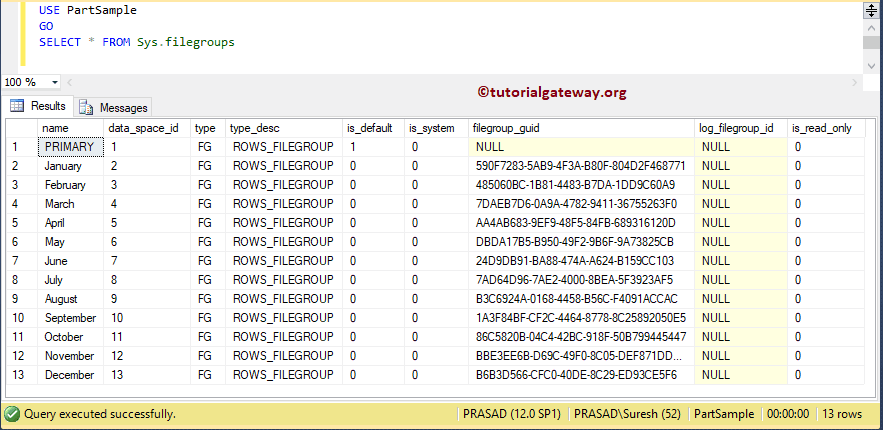Select row header number 13
The height and width of the screenshot is (430, 883).
click(x=21, y=375)
